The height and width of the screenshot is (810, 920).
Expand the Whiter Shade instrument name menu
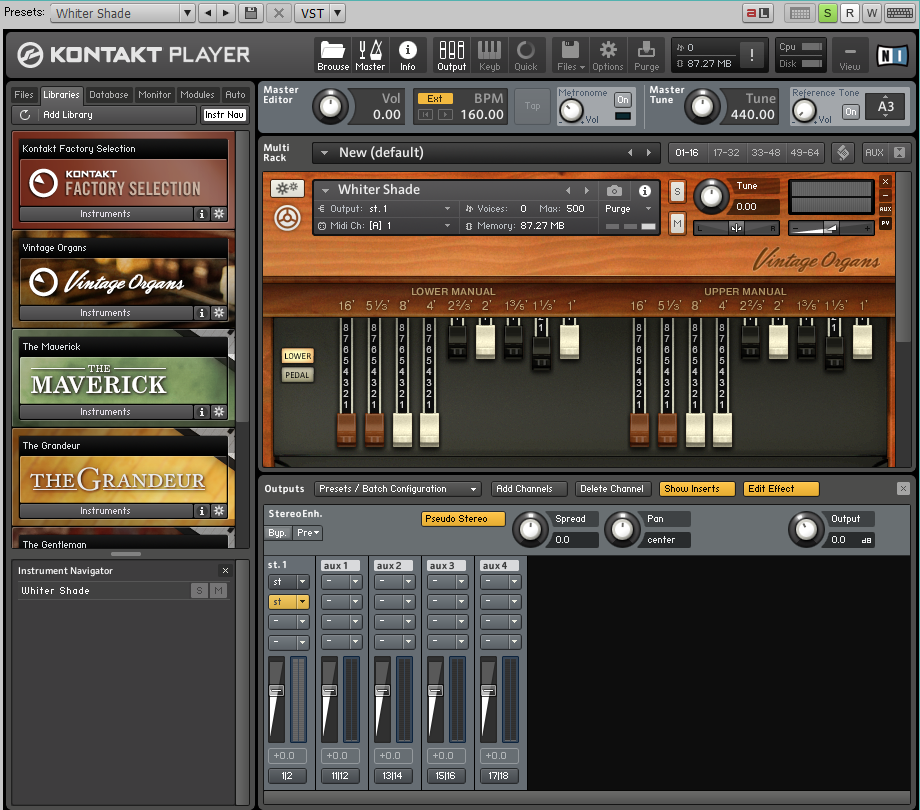coord(325,190)
